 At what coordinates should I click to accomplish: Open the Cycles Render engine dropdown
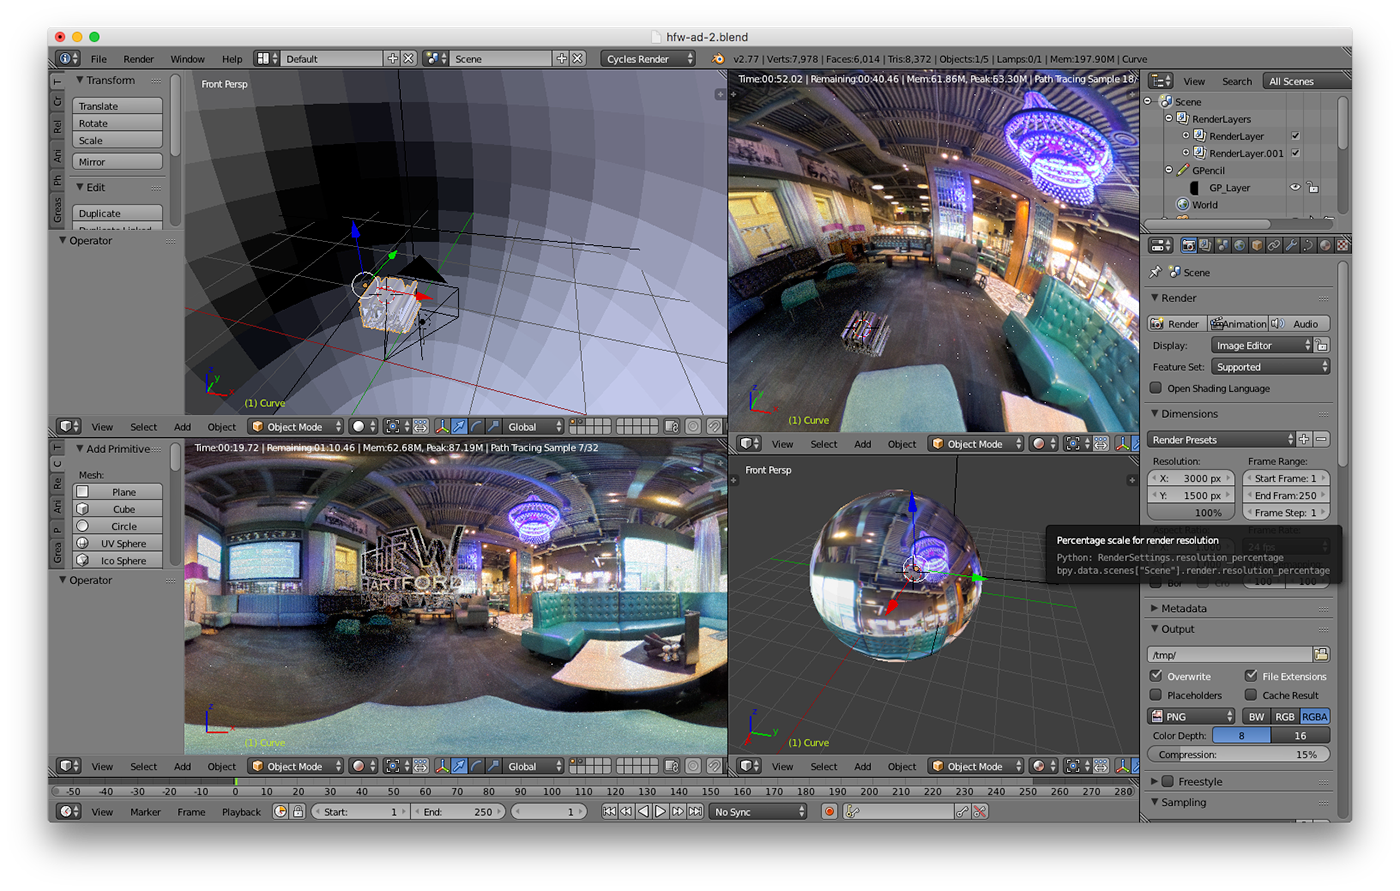648,59
